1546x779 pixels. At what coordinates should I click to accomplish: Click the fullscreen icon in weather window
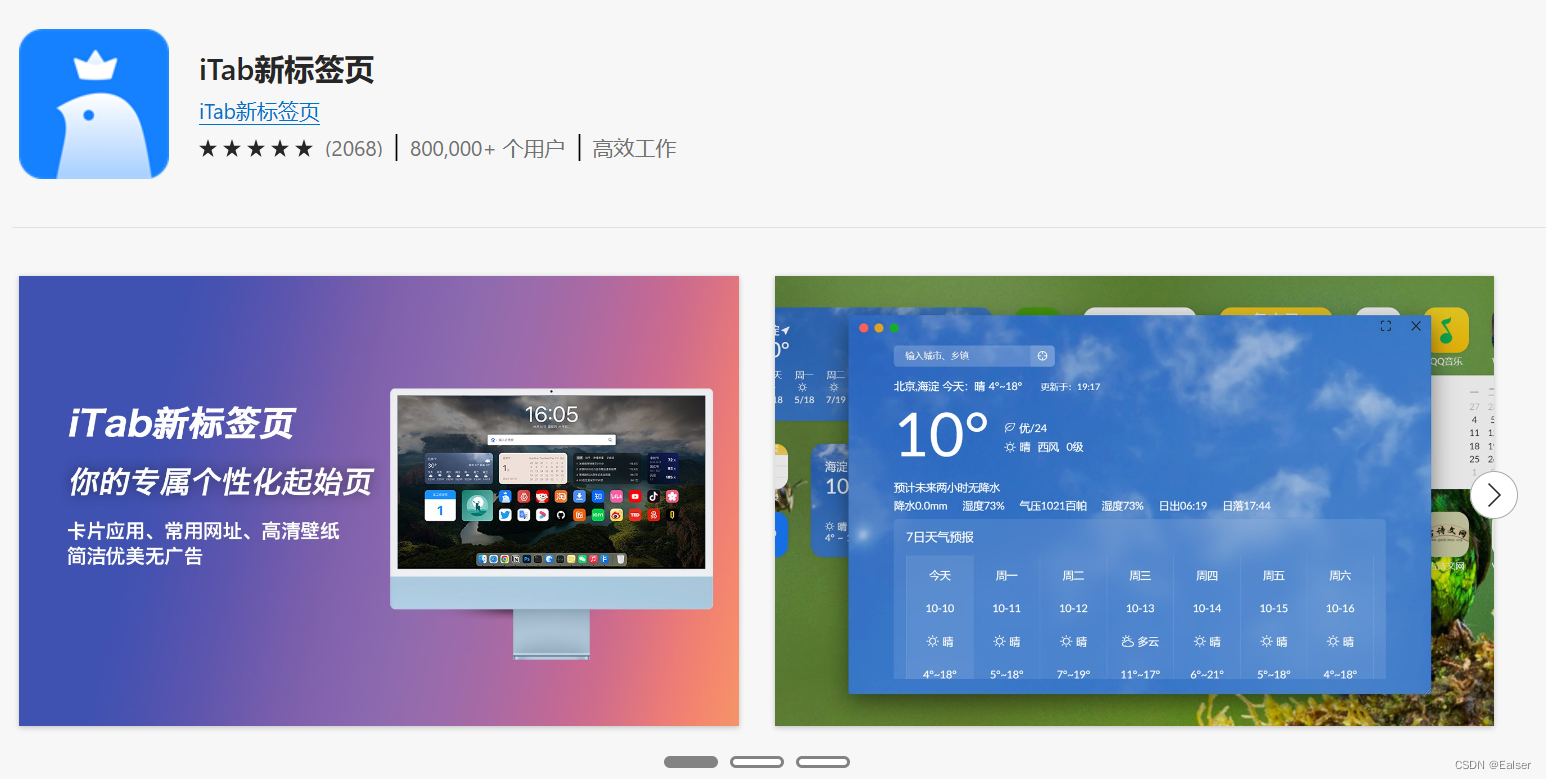point(1385,326)
